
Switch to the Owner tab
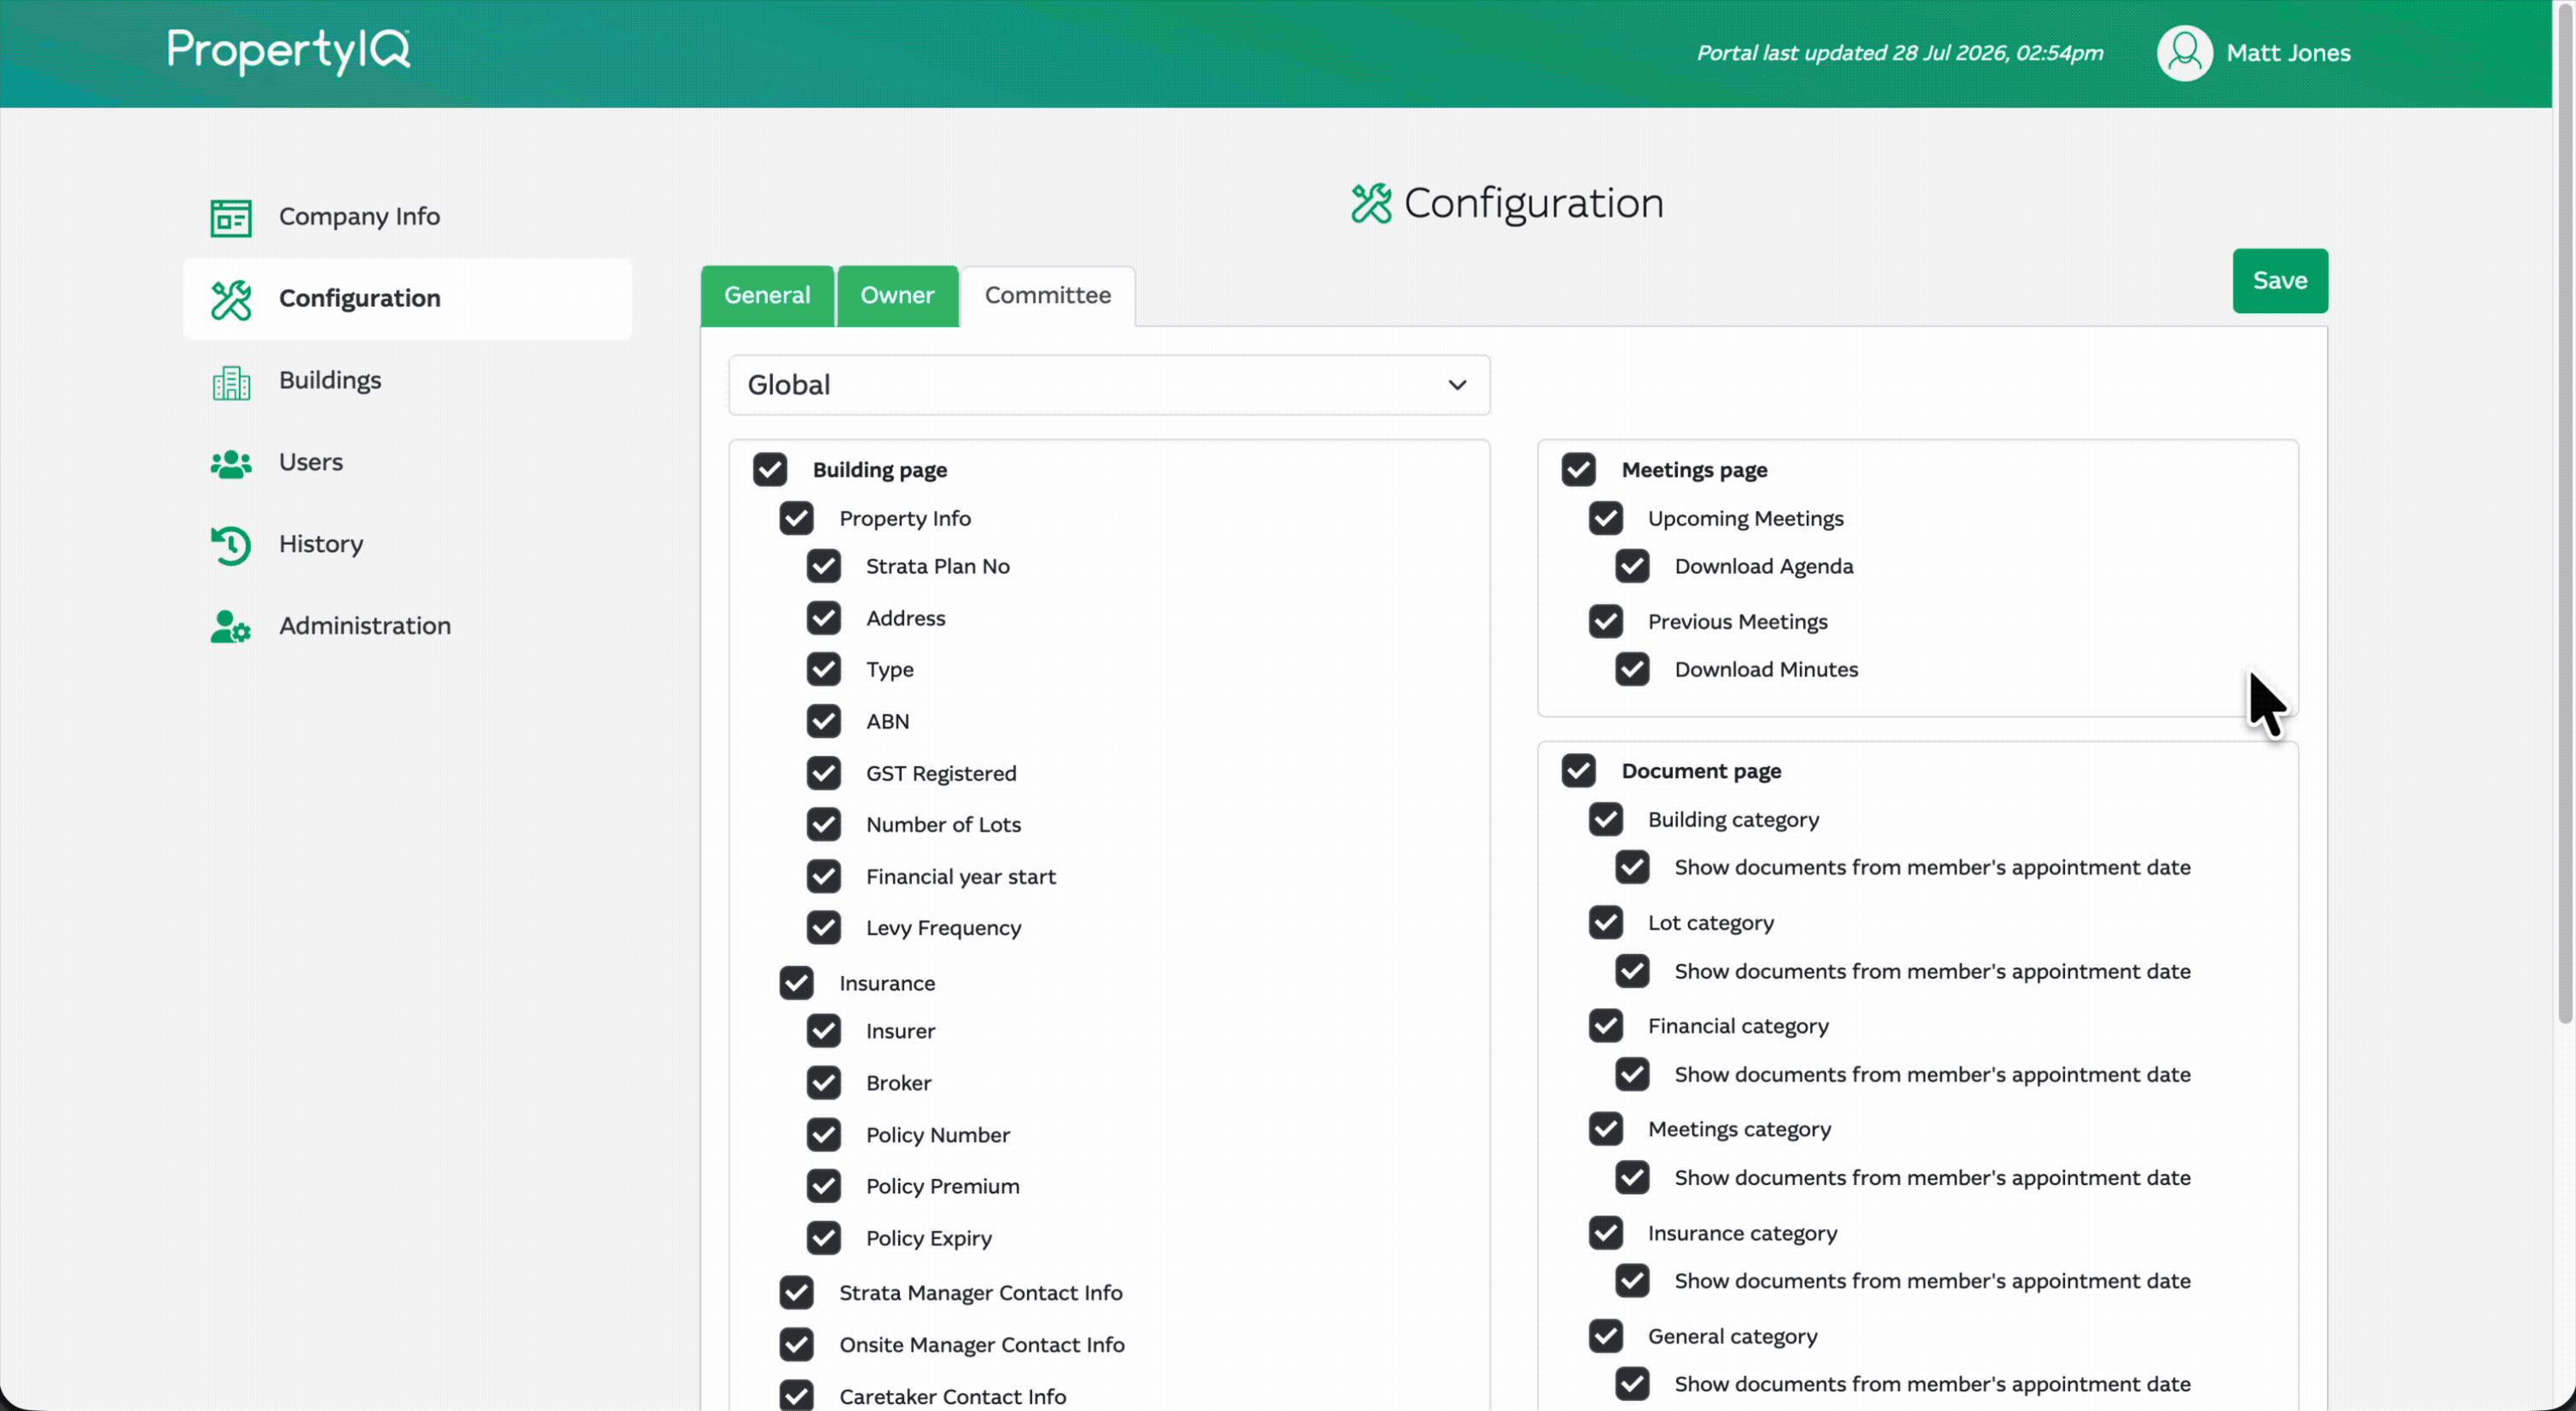coord(897,296)
